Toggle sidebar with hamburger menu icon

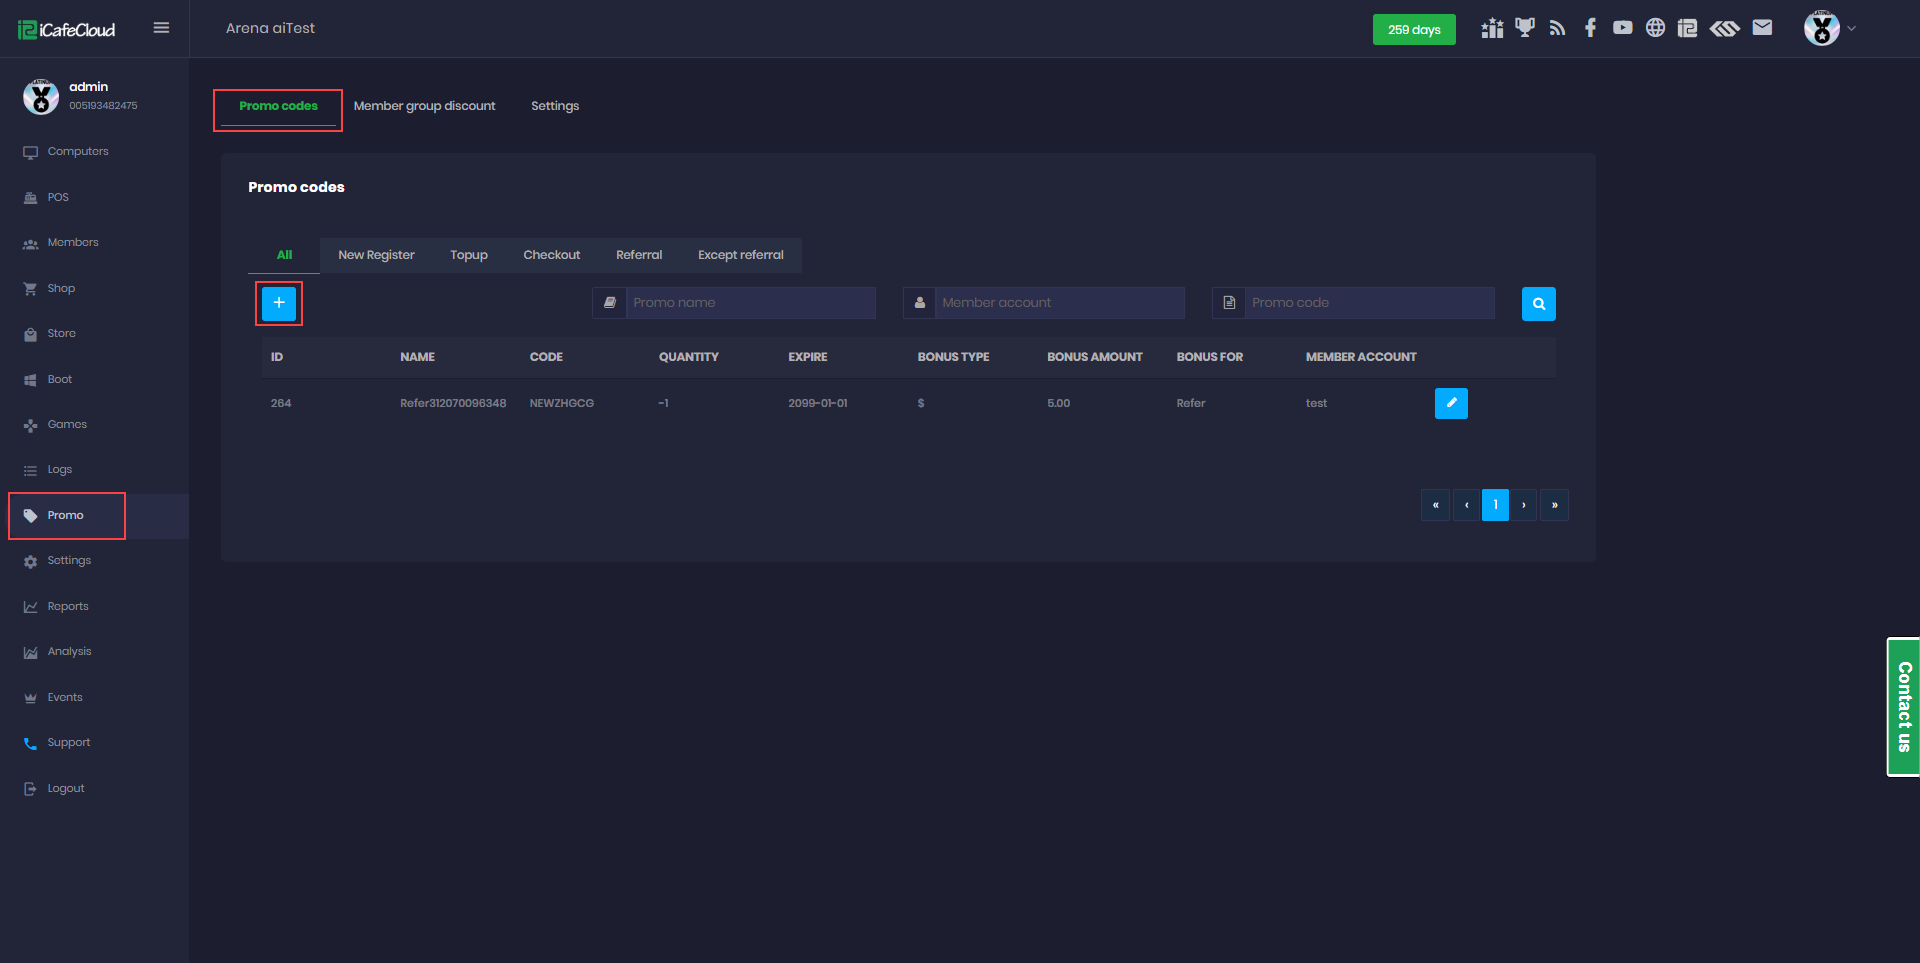coord(161,28)
